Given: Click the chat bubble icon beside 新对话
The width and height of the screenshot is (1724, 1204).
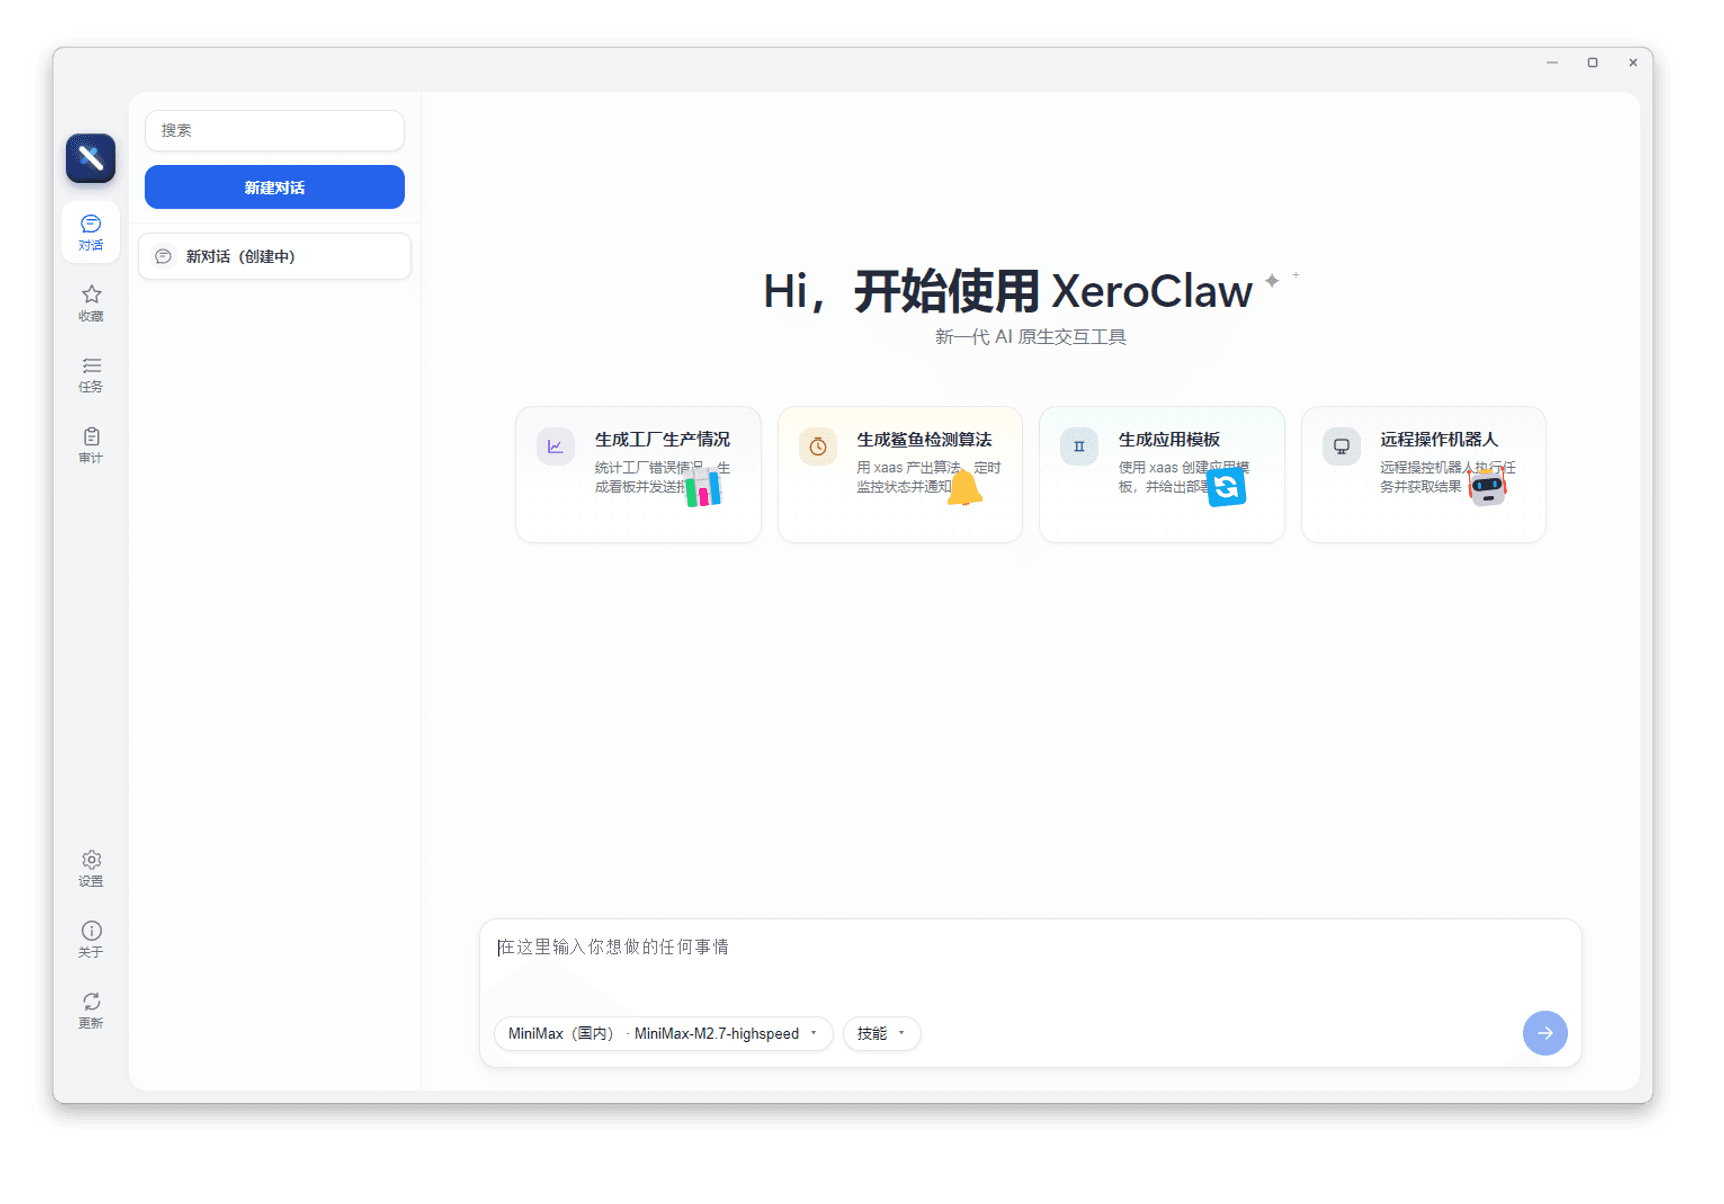Looking at the screenshot, I should point(163,257).
